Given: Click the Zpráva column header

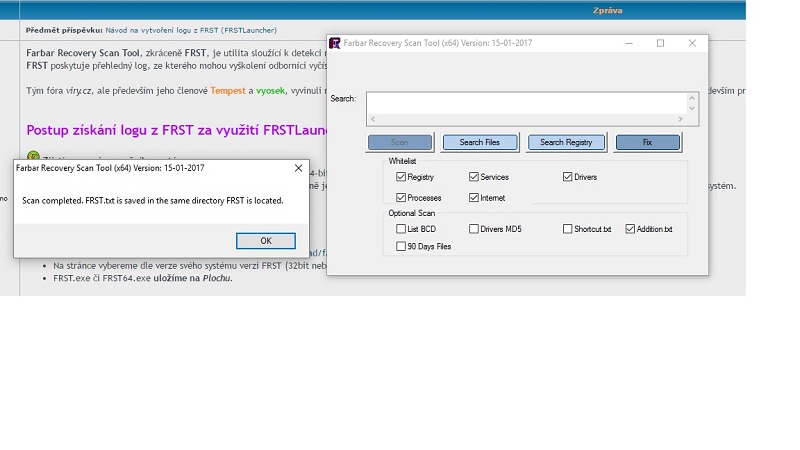Looking at the screenshot, I should [x=608, y=10].
